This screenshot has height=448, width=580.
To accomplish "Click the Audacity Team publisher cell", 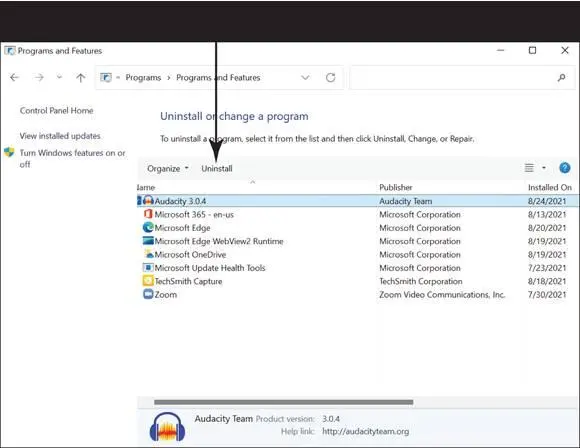I will coord(406,201).
